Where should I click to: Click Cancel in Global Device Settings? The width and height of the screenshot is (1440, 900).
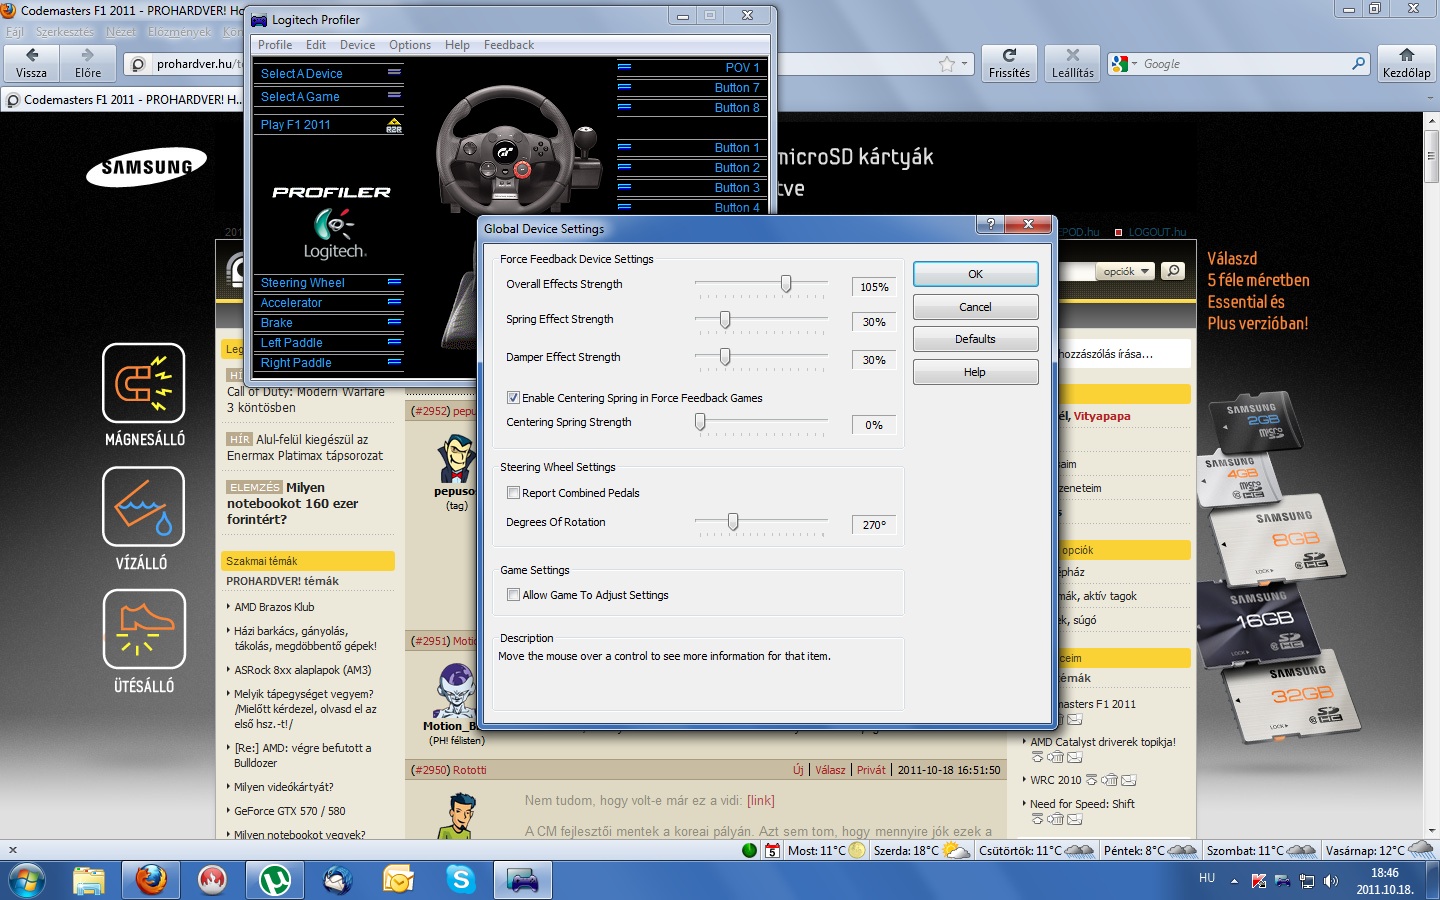(975, 307)
